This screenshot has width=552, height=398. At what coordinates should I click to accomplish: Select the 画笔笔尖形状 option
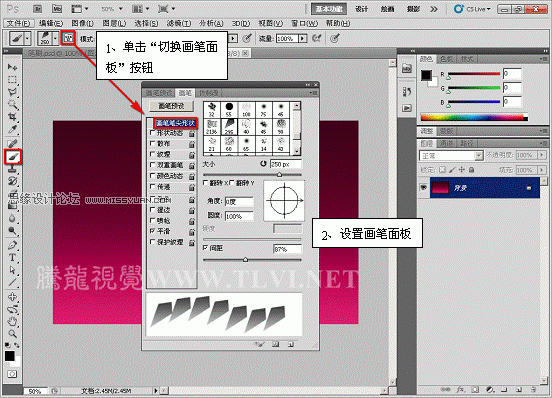[175, 123]
